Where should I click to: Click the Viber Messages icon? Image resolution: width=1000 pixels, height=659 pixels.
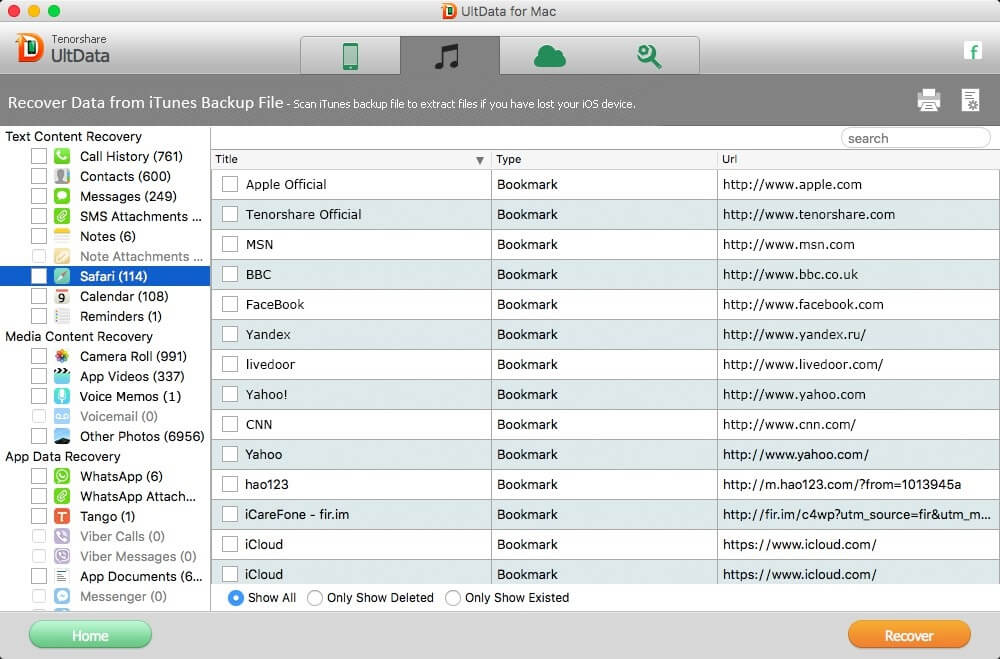(62, 556)
